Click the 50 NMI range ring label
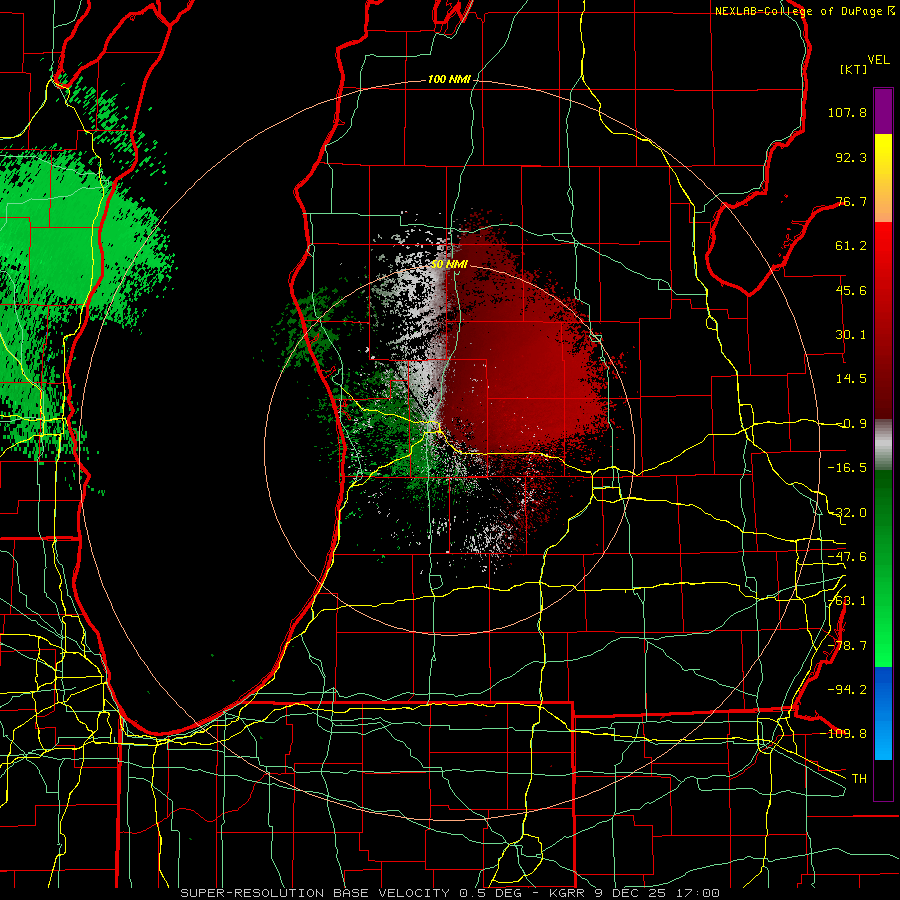900x900 pixels. pyautogui.click(x=449, y=265)
